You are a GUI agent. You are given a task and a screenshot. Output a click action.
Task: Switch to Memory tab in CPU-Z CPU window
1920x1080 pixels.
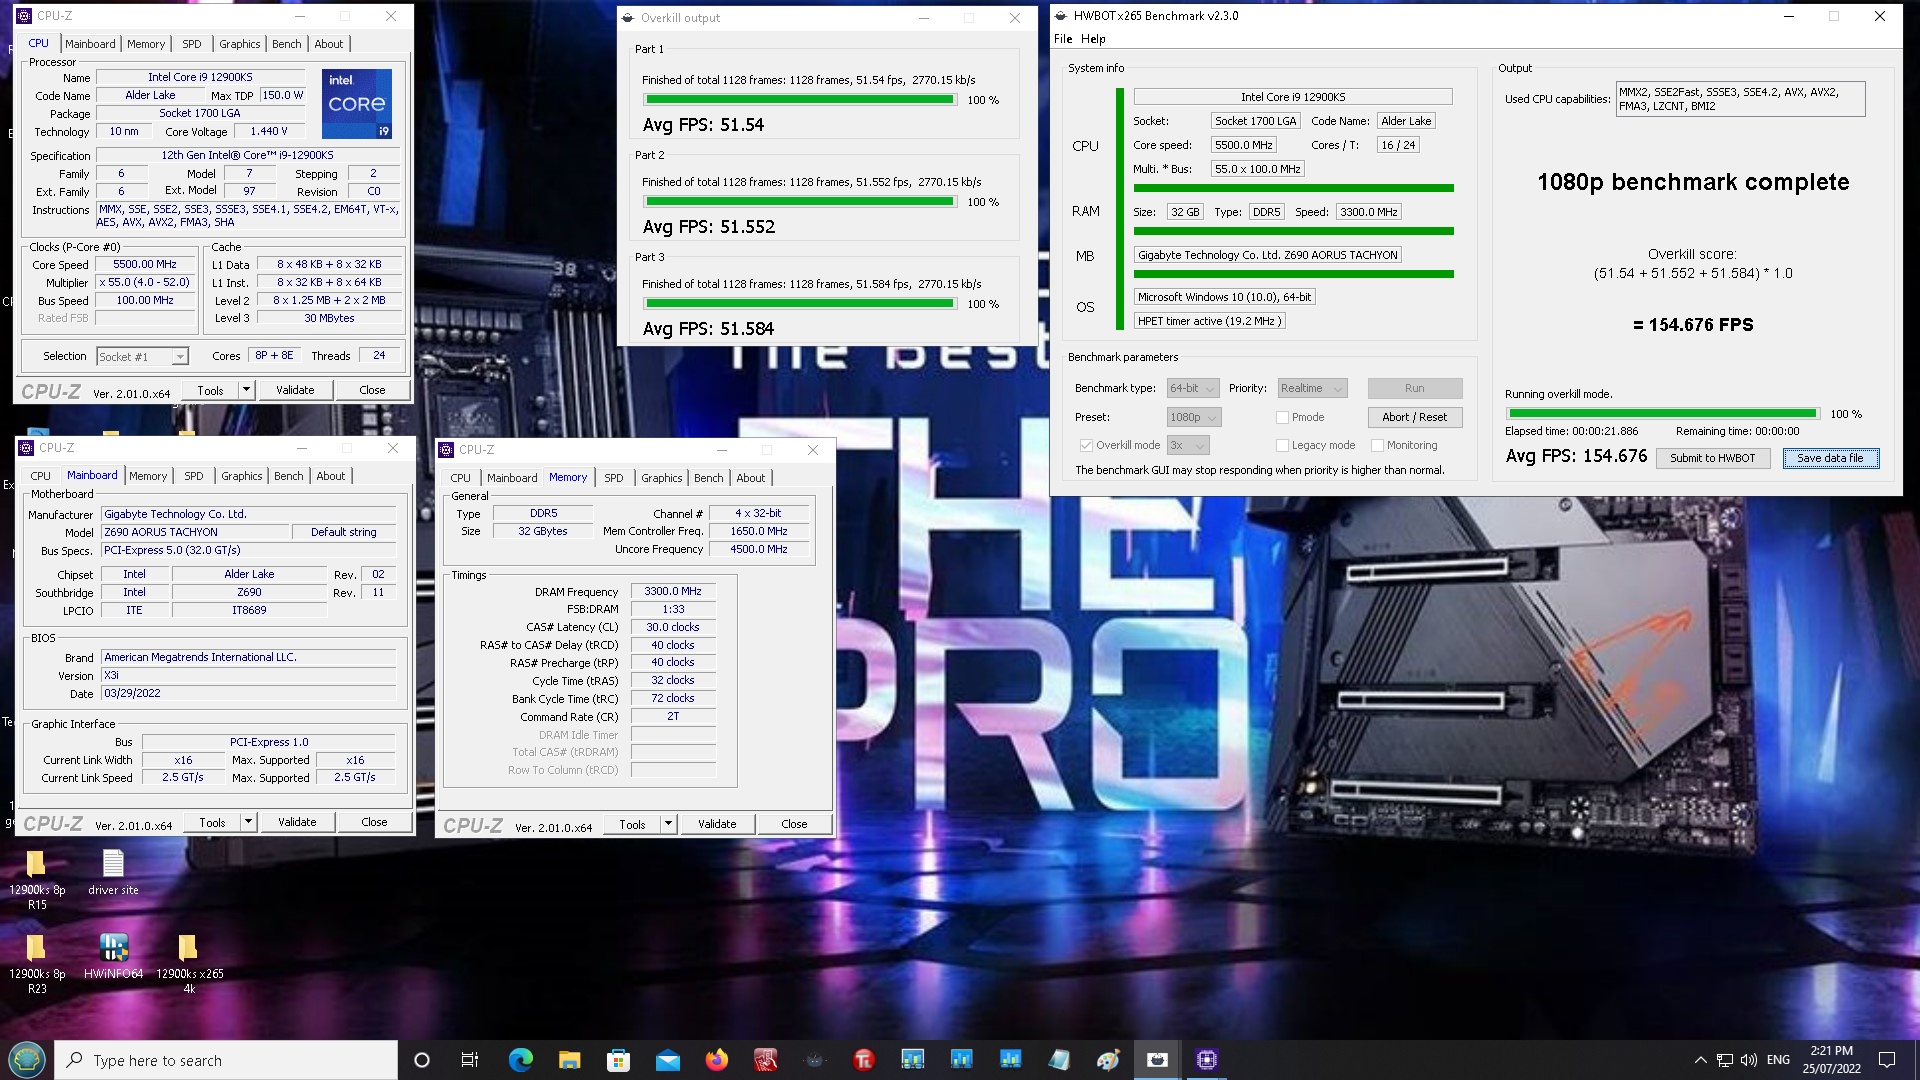(146, 44)
